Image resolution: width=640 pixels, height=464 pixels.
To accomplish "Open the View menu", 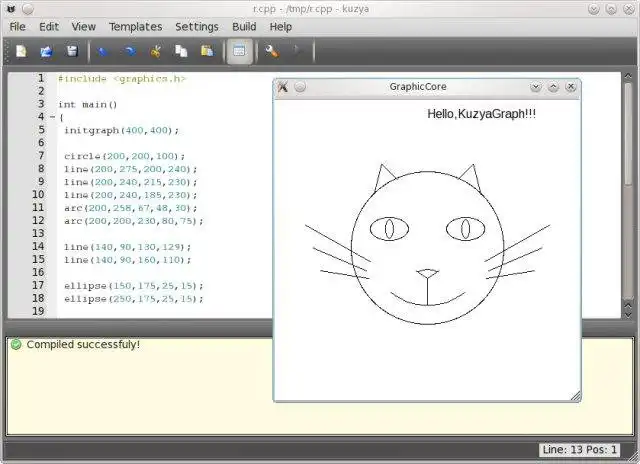I will tap(84, 27).
